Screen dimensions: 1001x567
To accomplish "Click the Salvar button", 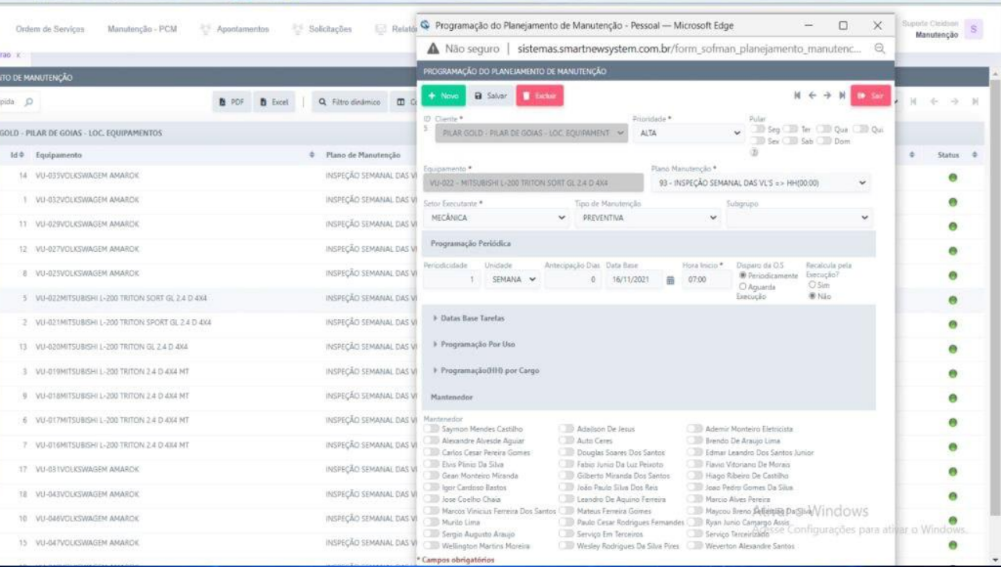I will click(x=490, y=96).
